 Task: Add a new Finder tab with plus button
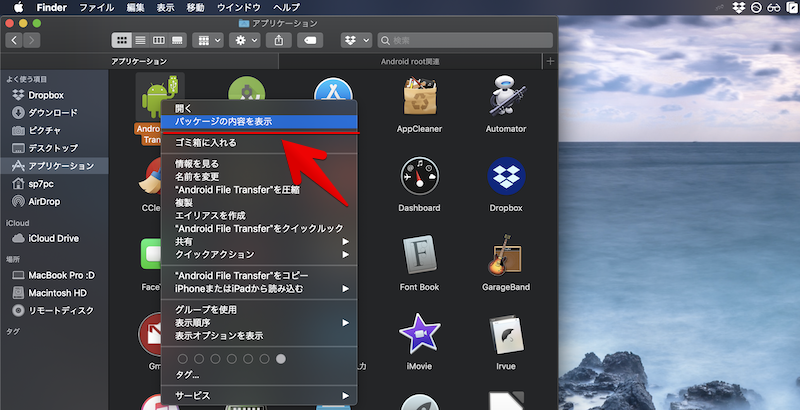click(549, 61)
